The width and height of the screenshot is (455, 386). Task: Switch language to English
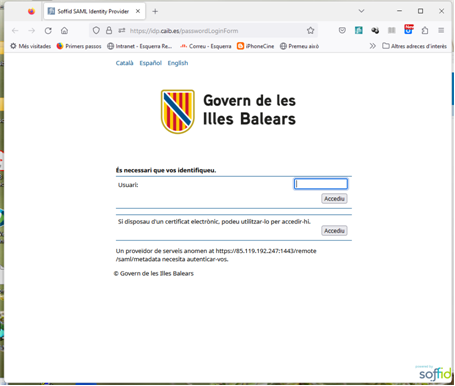tap(178, 63)
